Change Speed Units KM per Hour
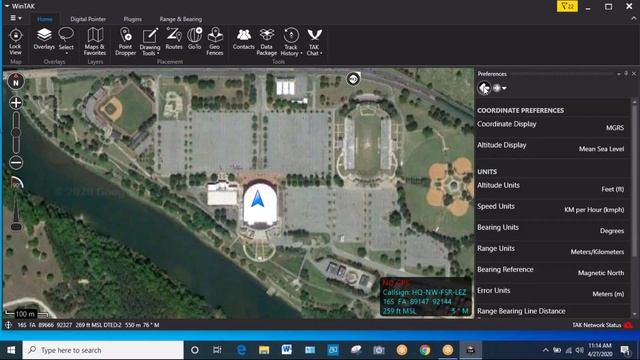Viewport: 640px width, 360px height. [x=551, y=208]
